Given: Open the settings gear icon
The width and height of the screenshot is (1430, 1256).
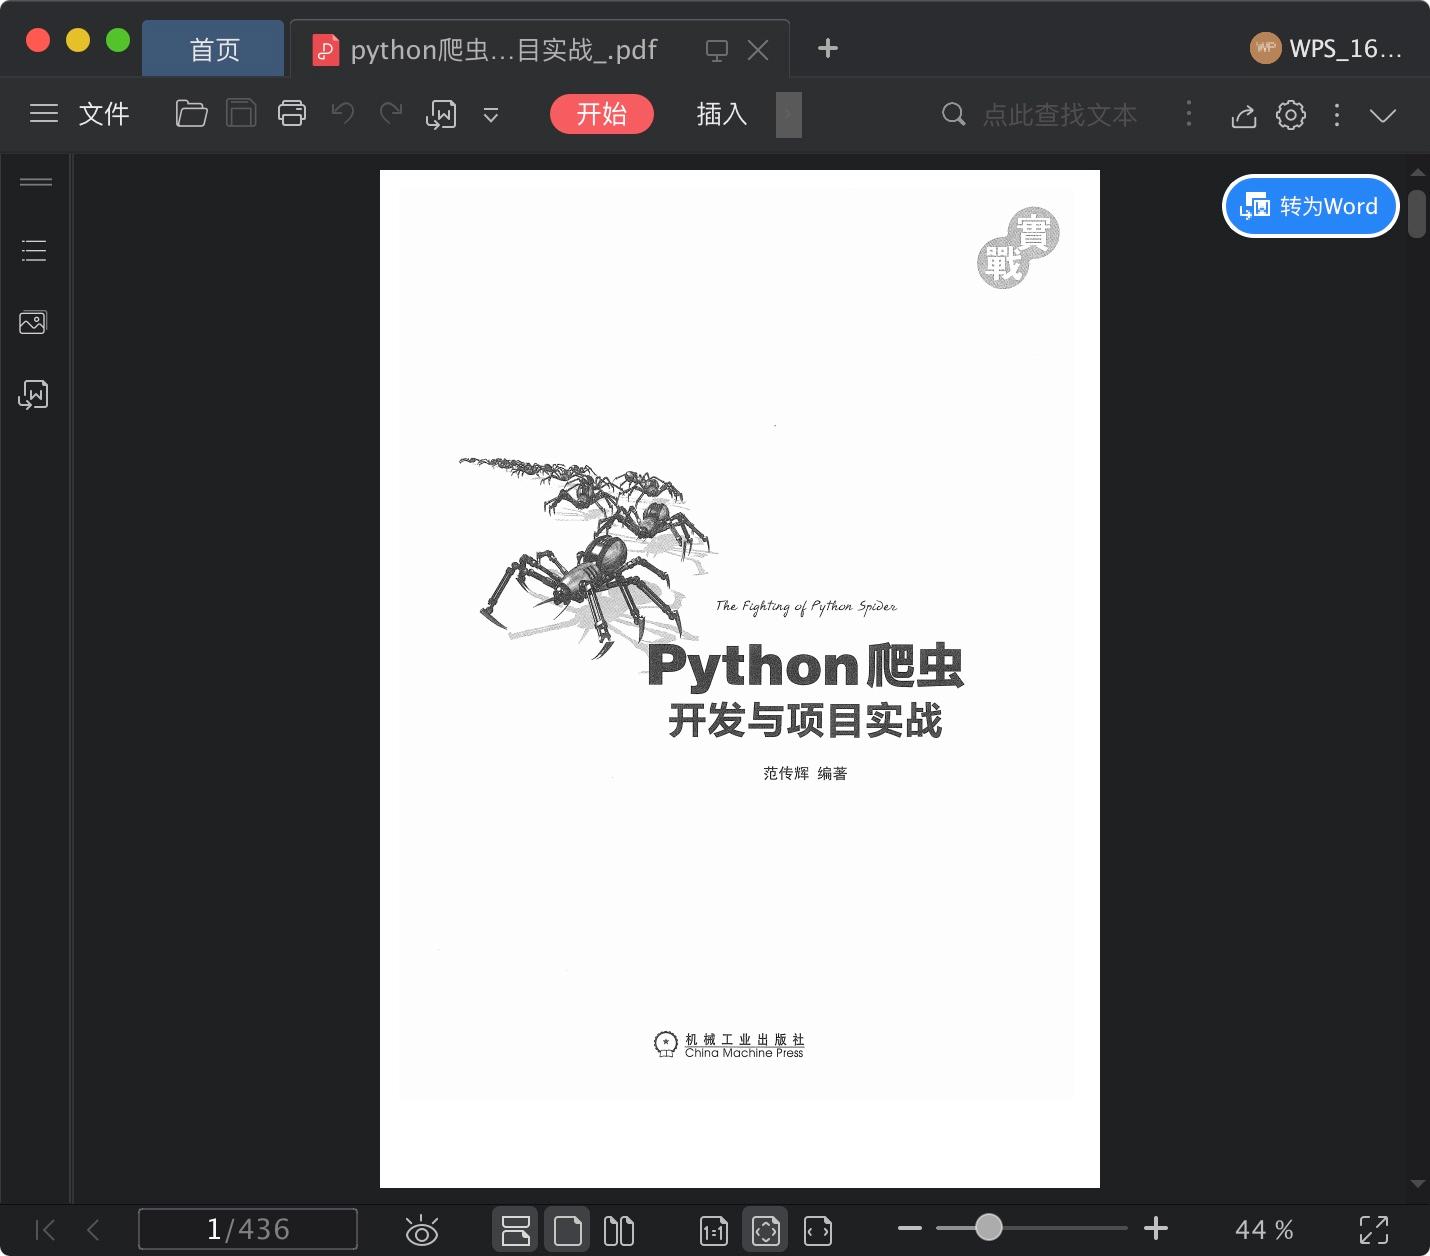Looking at the screenshot, I should (1291, 115).
